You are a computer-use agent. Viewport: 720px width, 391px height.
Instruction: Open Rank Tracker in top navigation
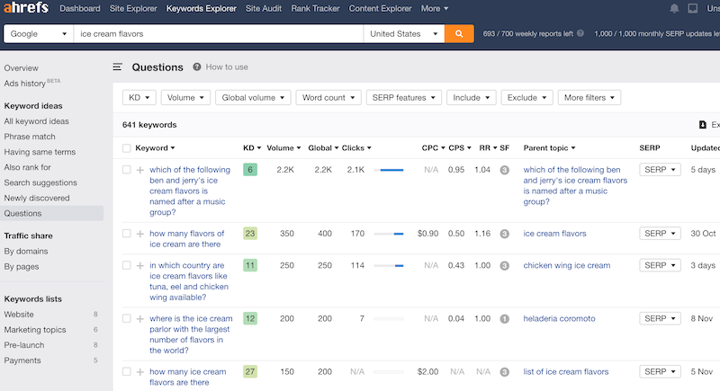(315, 8)
